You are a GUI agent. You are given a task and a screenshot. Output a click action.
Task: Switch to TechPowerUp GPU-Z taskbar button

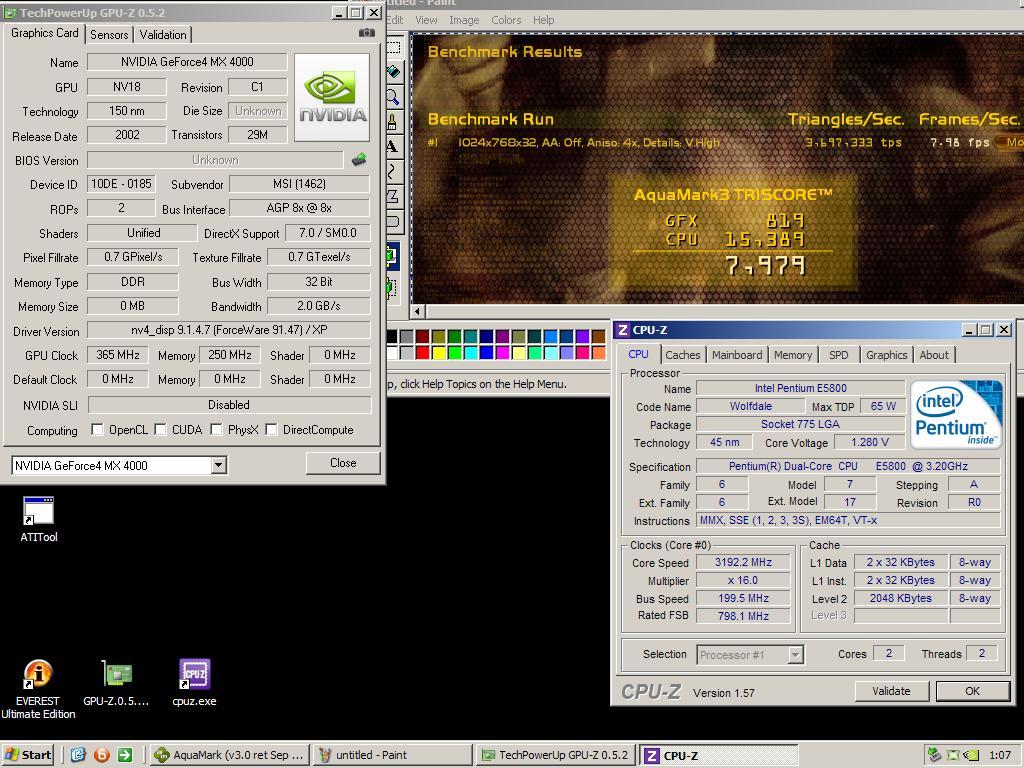point(556,755)
